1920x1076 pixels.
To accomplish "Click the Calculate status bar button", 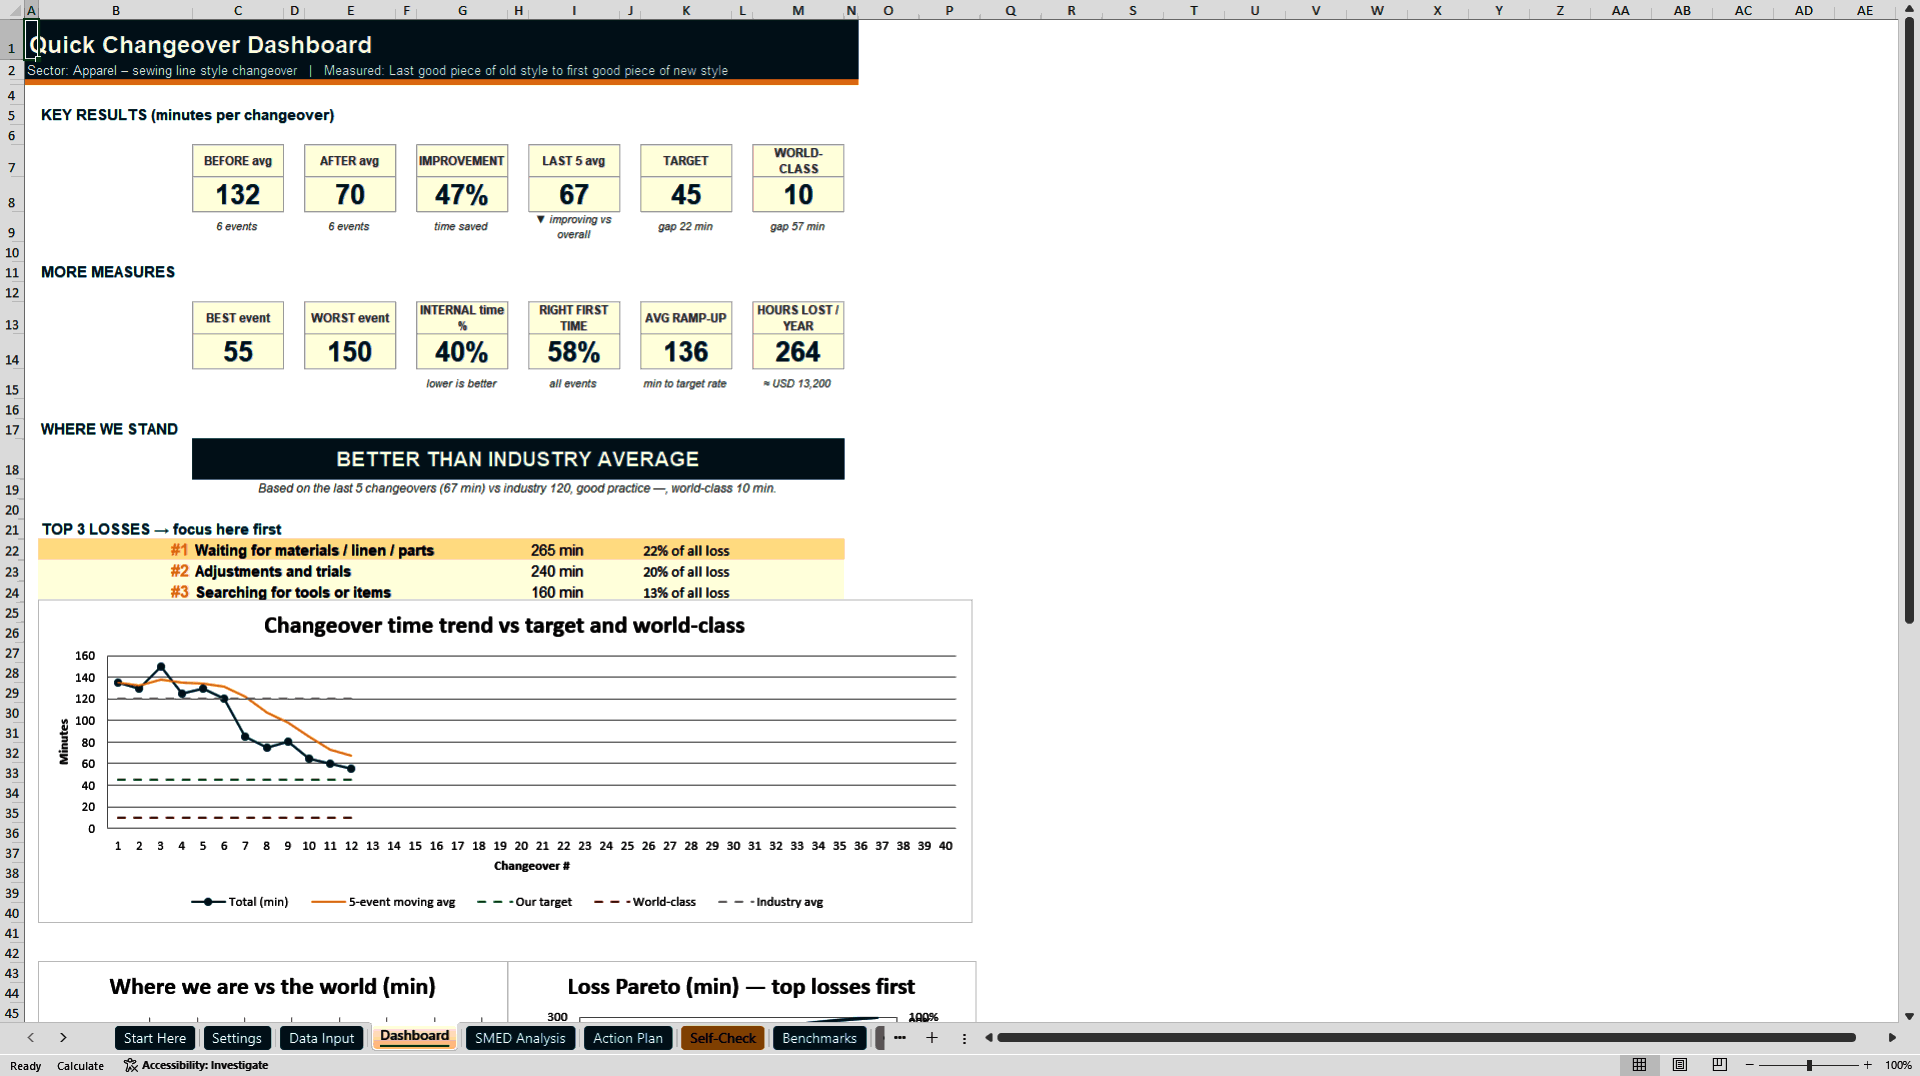I will (81, 1066).
